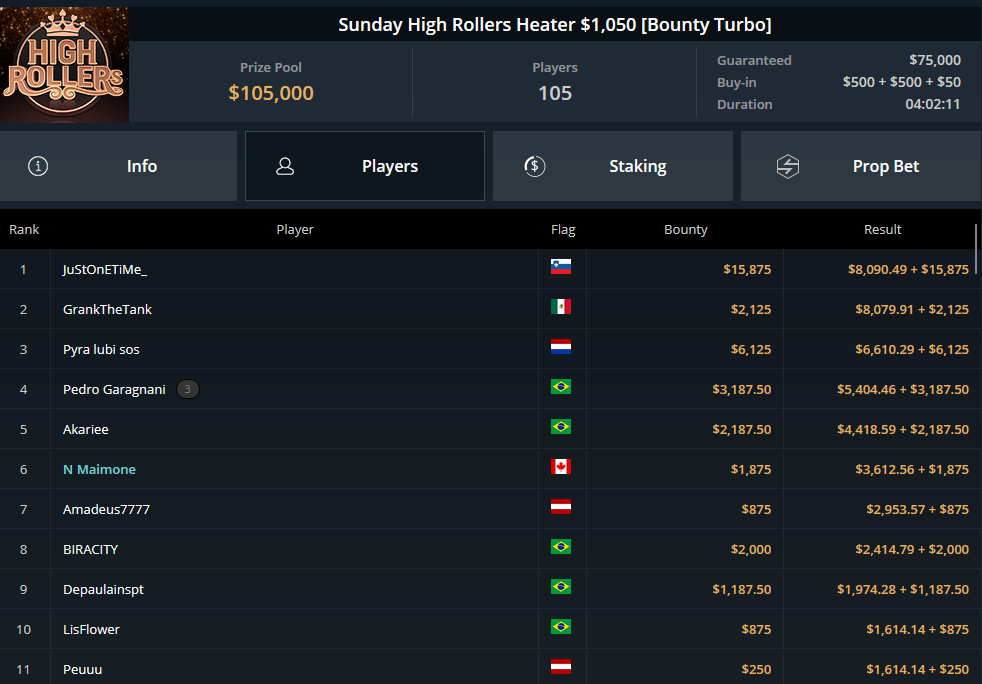Screen dimensions: 982x684
Task: Click the rank 1 cell
Action: (x=24, y=269)
